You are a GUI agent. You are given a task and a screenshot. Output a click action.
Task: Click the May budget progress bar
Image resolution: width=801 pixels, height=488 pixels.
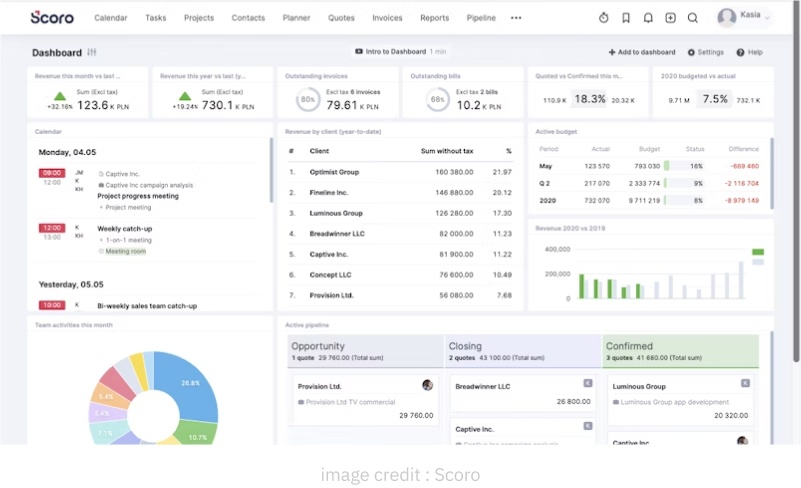[x=686, y=166]
